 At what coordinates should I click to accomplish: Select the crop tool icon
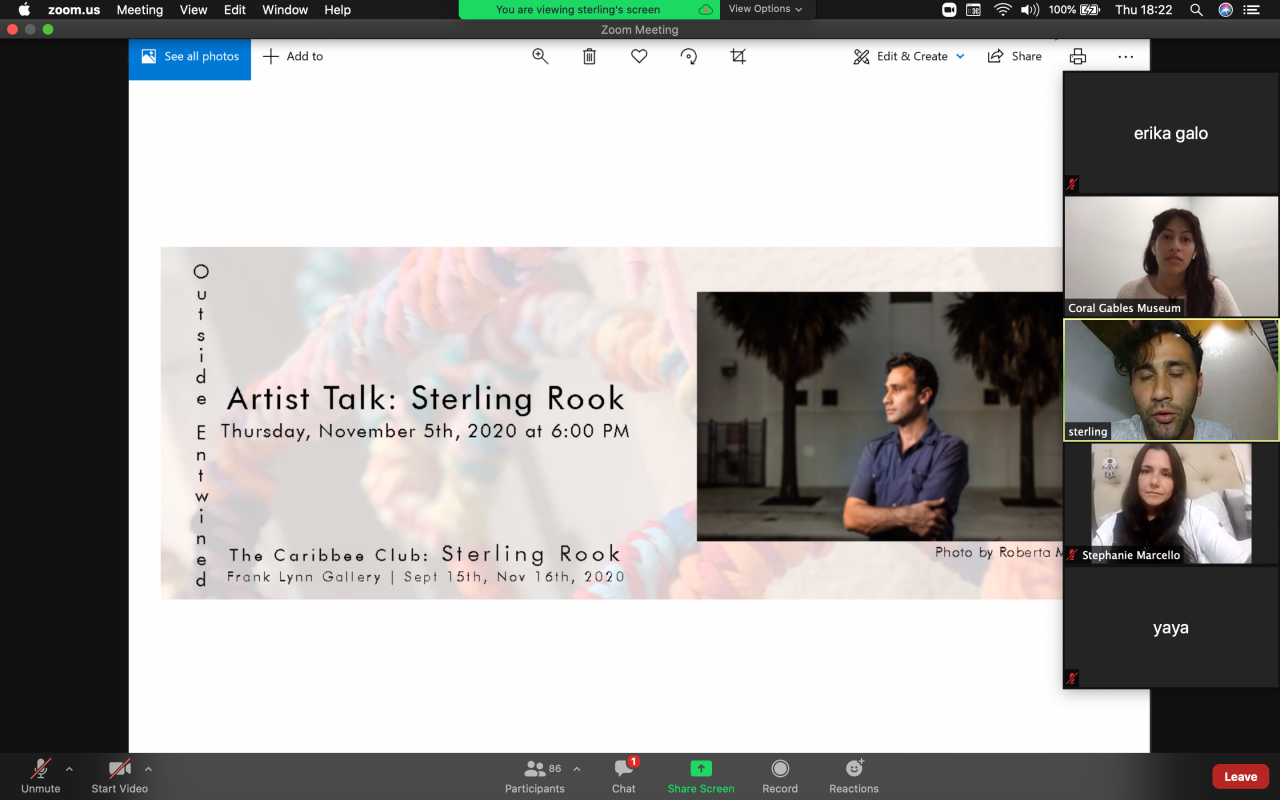coord(738,57)
